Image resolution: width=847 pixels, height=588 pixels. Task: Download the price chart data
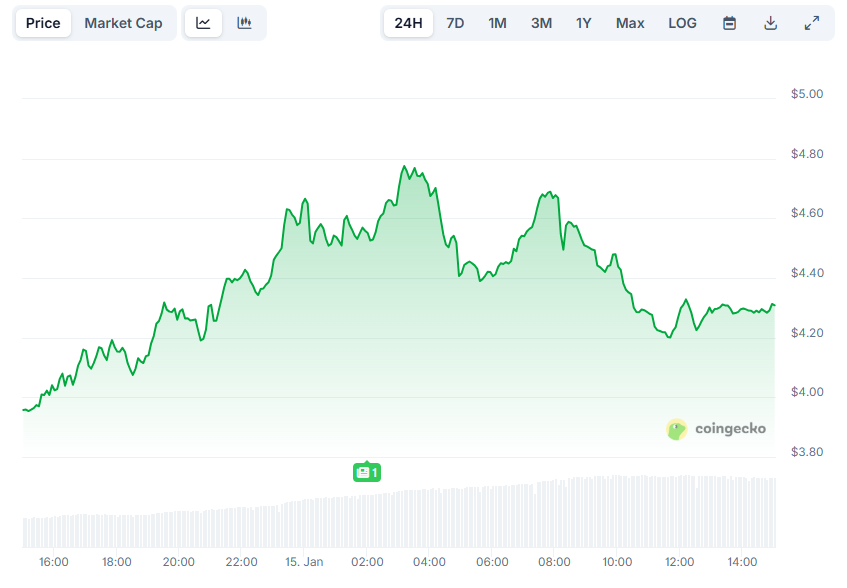tap(770, 22)
